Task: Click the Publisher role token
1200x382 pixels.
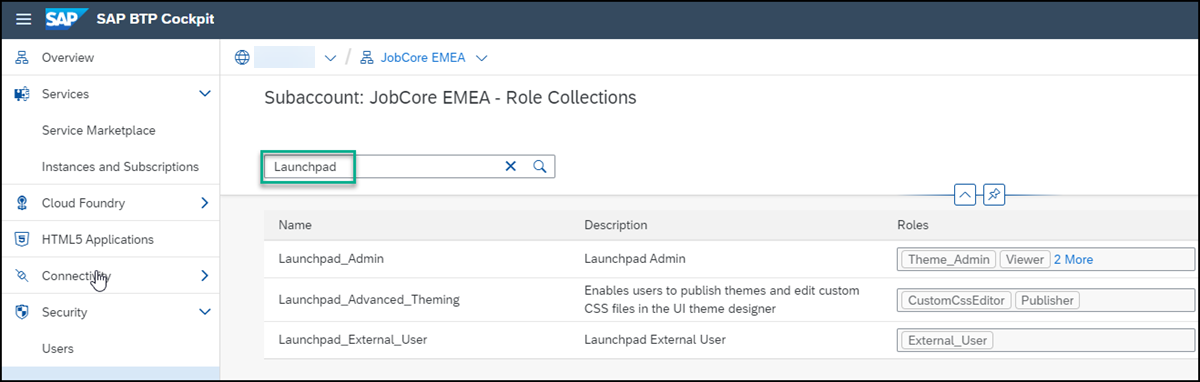Action: pyautogui.click(x=1047, y=300)
